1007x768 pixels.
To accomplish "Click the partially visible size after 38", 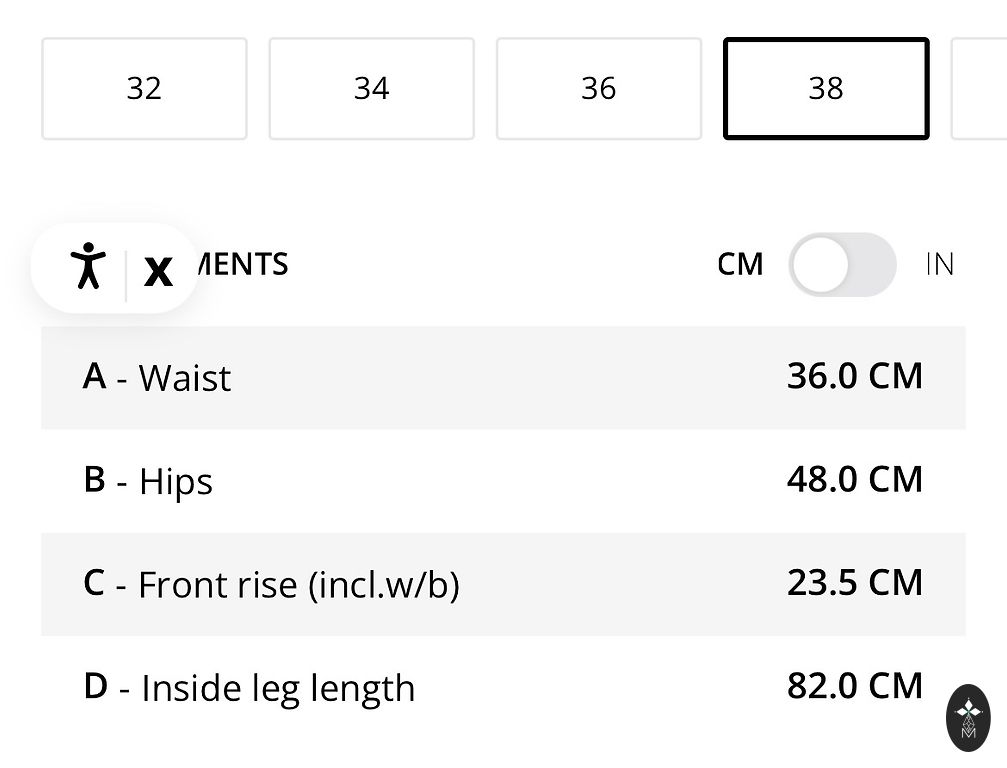I will coord(980,89).
